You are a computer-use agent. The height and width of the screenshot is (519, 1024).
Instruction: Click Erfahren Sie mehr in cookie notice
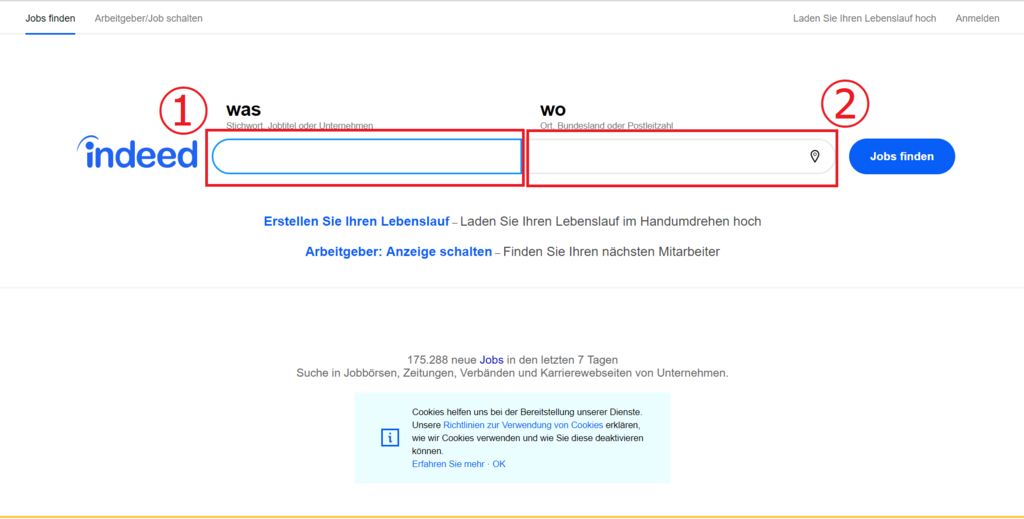[x=448, y=464]
